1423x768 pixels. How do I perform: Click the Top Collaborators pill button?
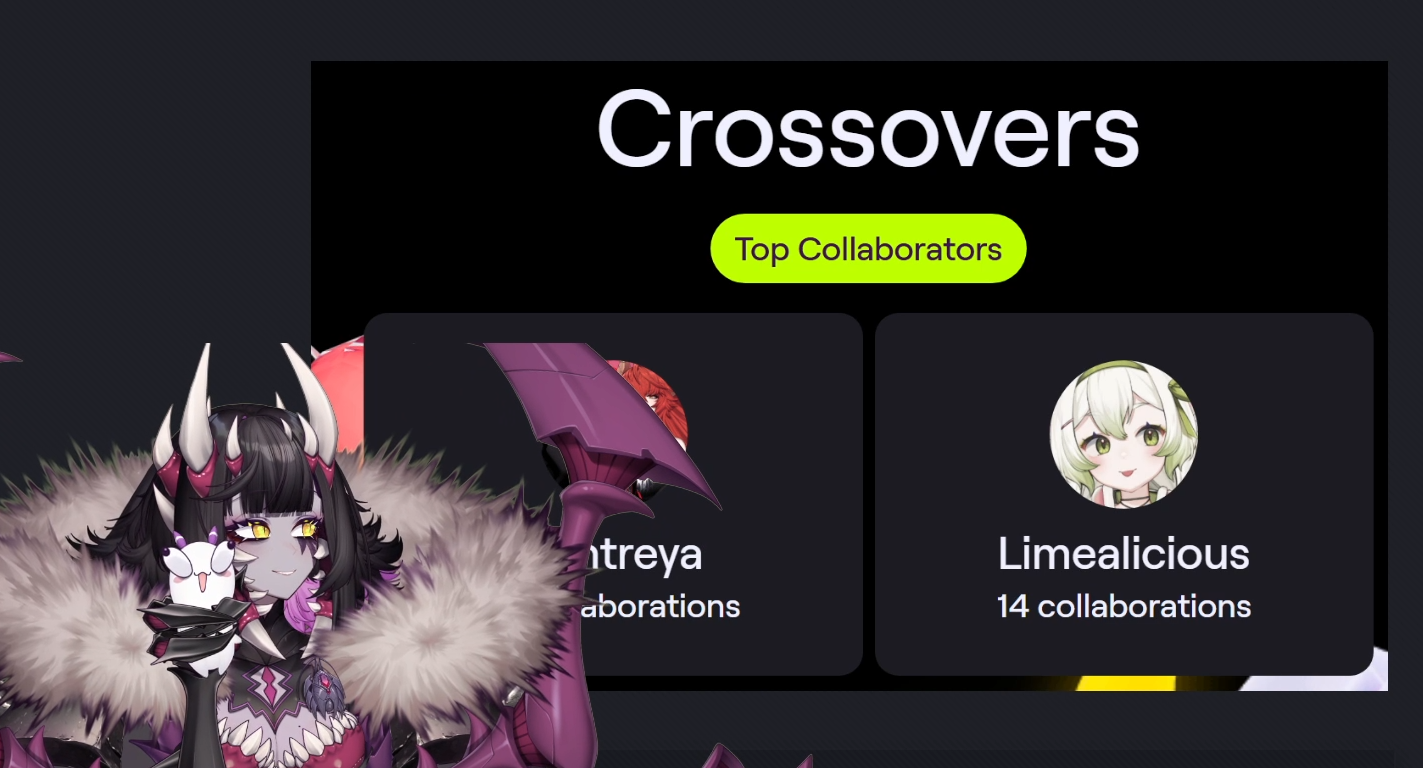868,249
